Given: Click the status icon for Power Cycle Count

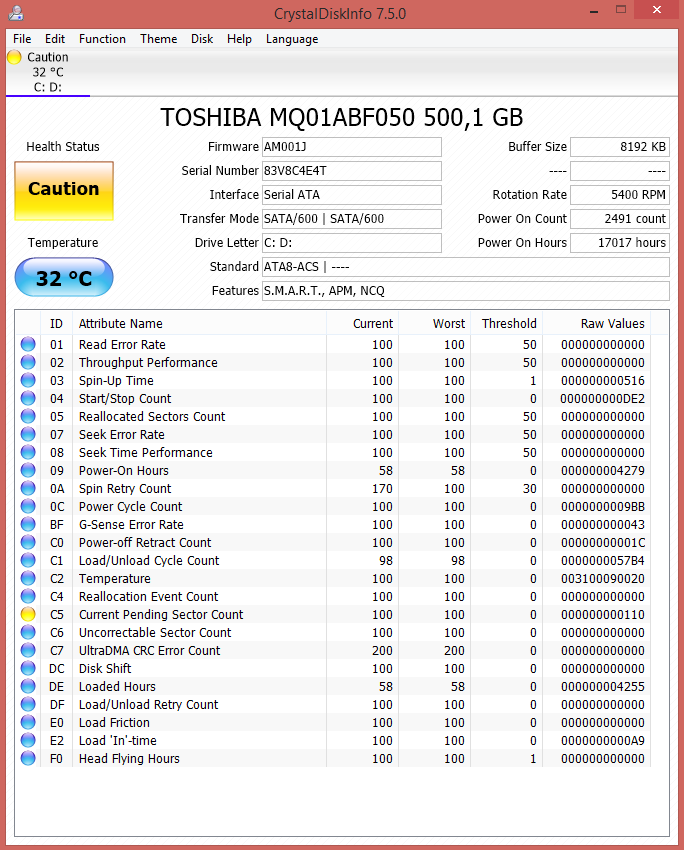Looking at the screenshot, I should [x=28, y=506].
